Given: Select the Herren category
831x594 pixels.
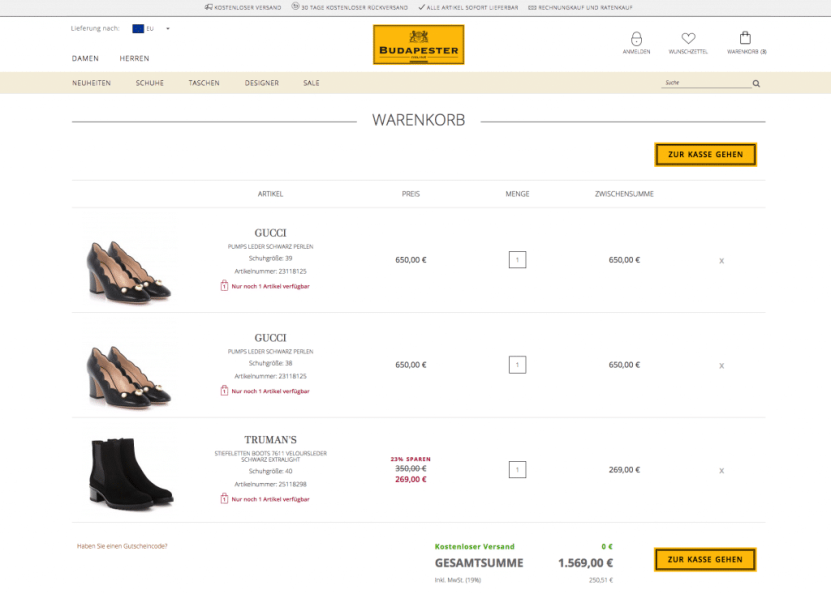Looking at the screenshot, I should point(134,58).
